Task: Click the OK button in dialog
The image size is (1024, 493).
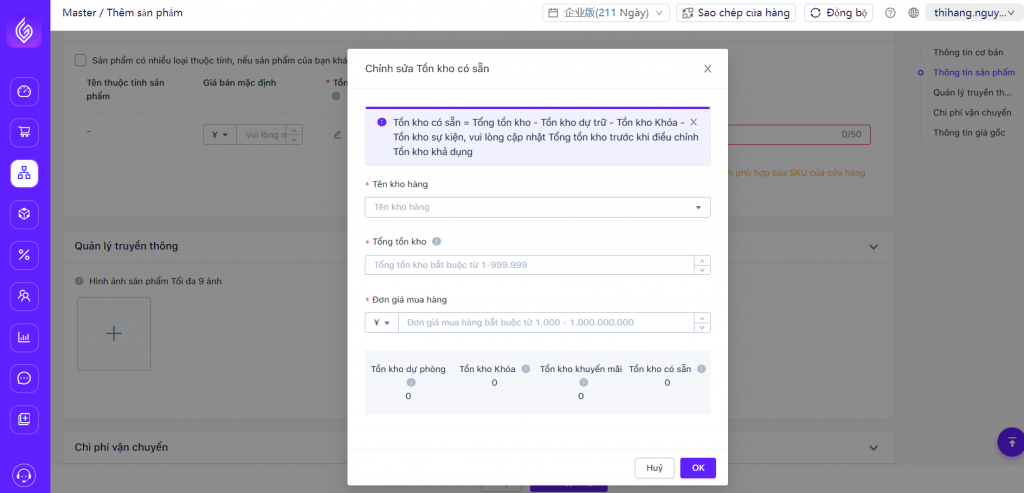Action: point(698,468)
